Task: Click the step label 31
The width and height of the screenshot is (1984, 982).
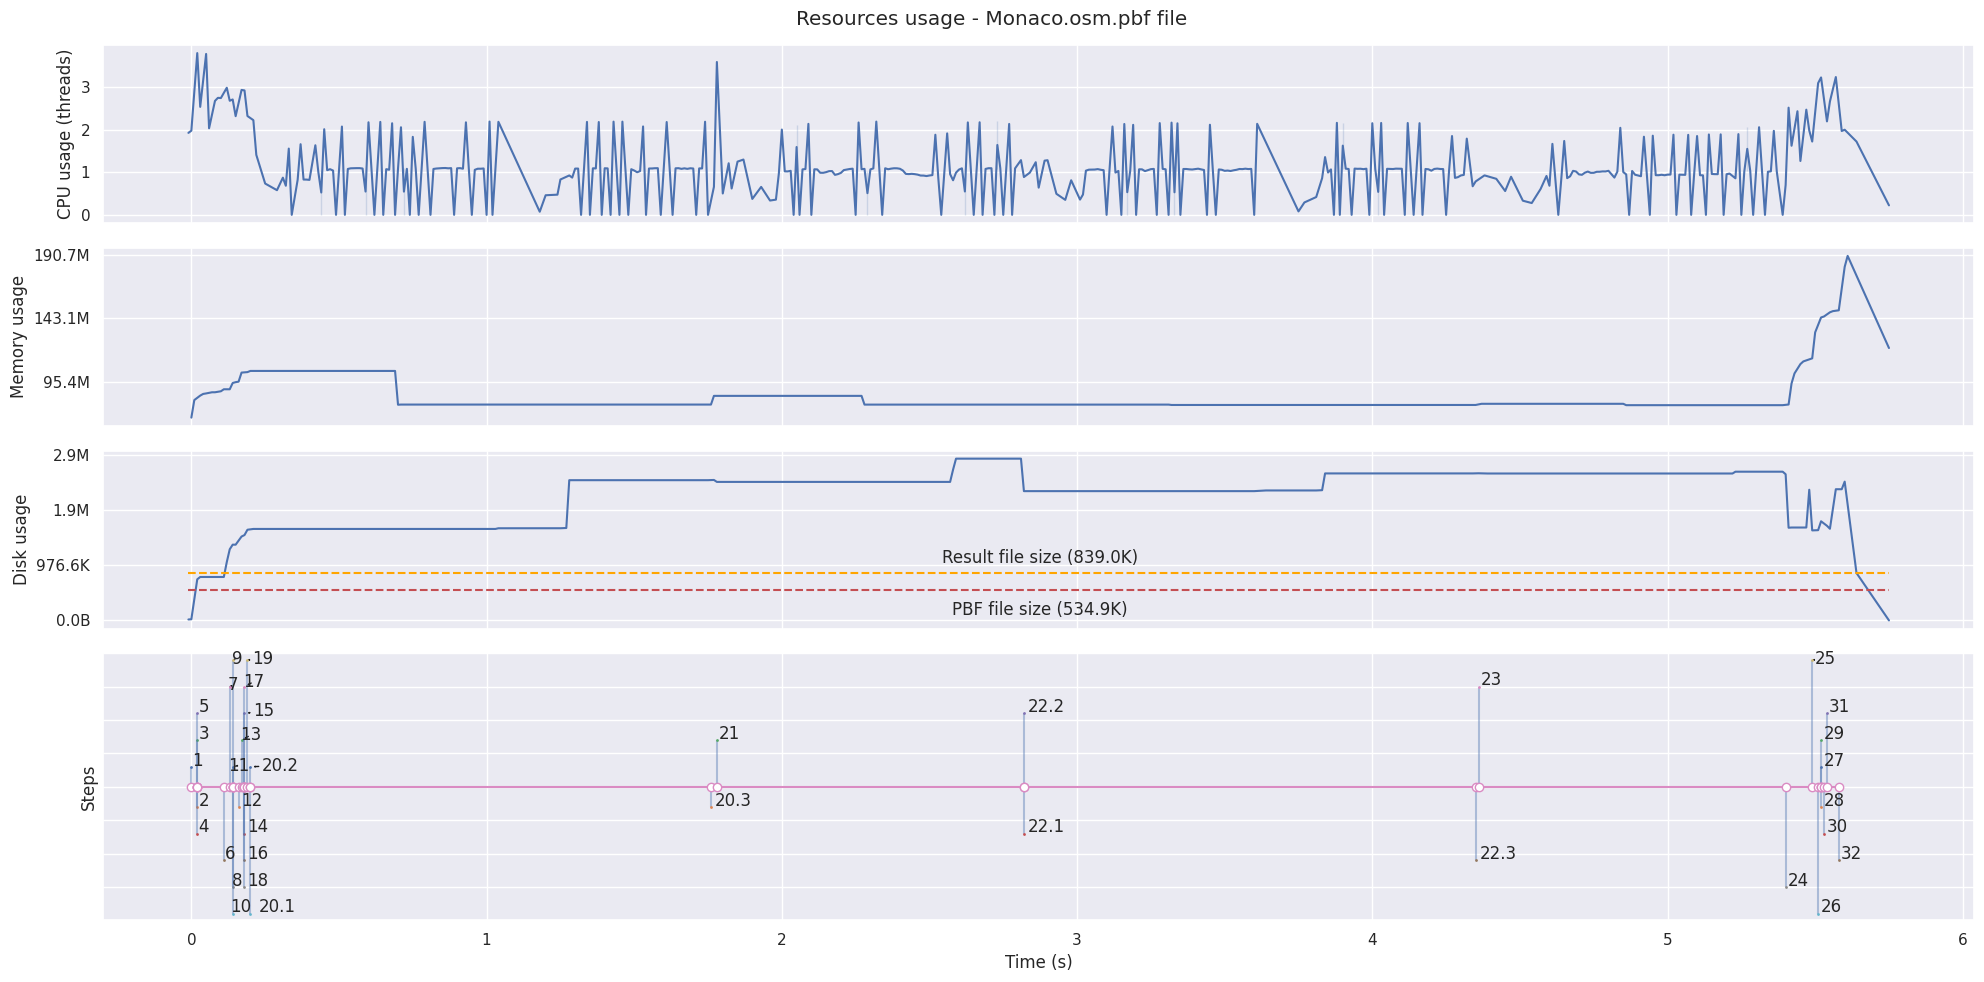Action: (x=1839, y=707)
